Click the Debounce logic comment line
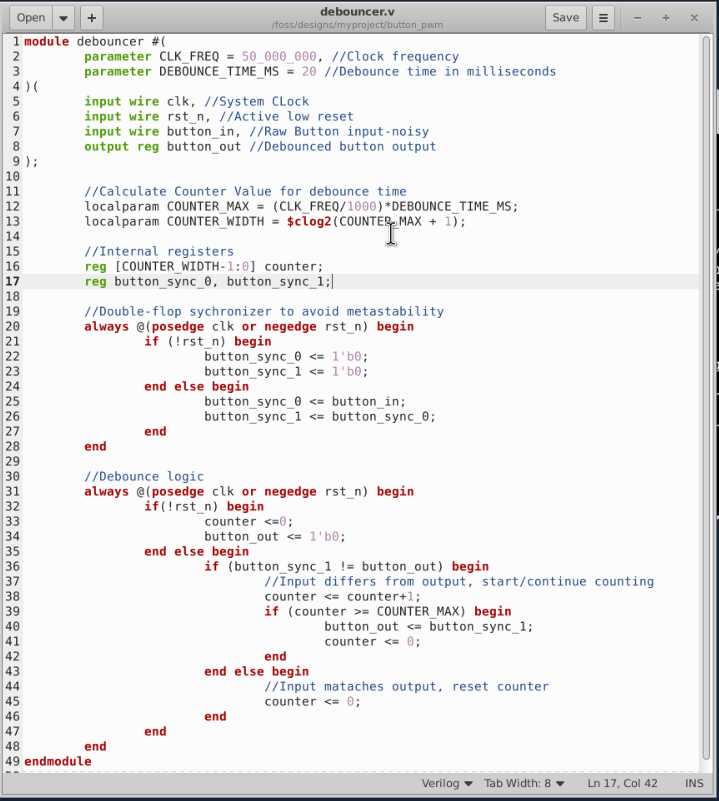719x801 pixels. (144, 476)
